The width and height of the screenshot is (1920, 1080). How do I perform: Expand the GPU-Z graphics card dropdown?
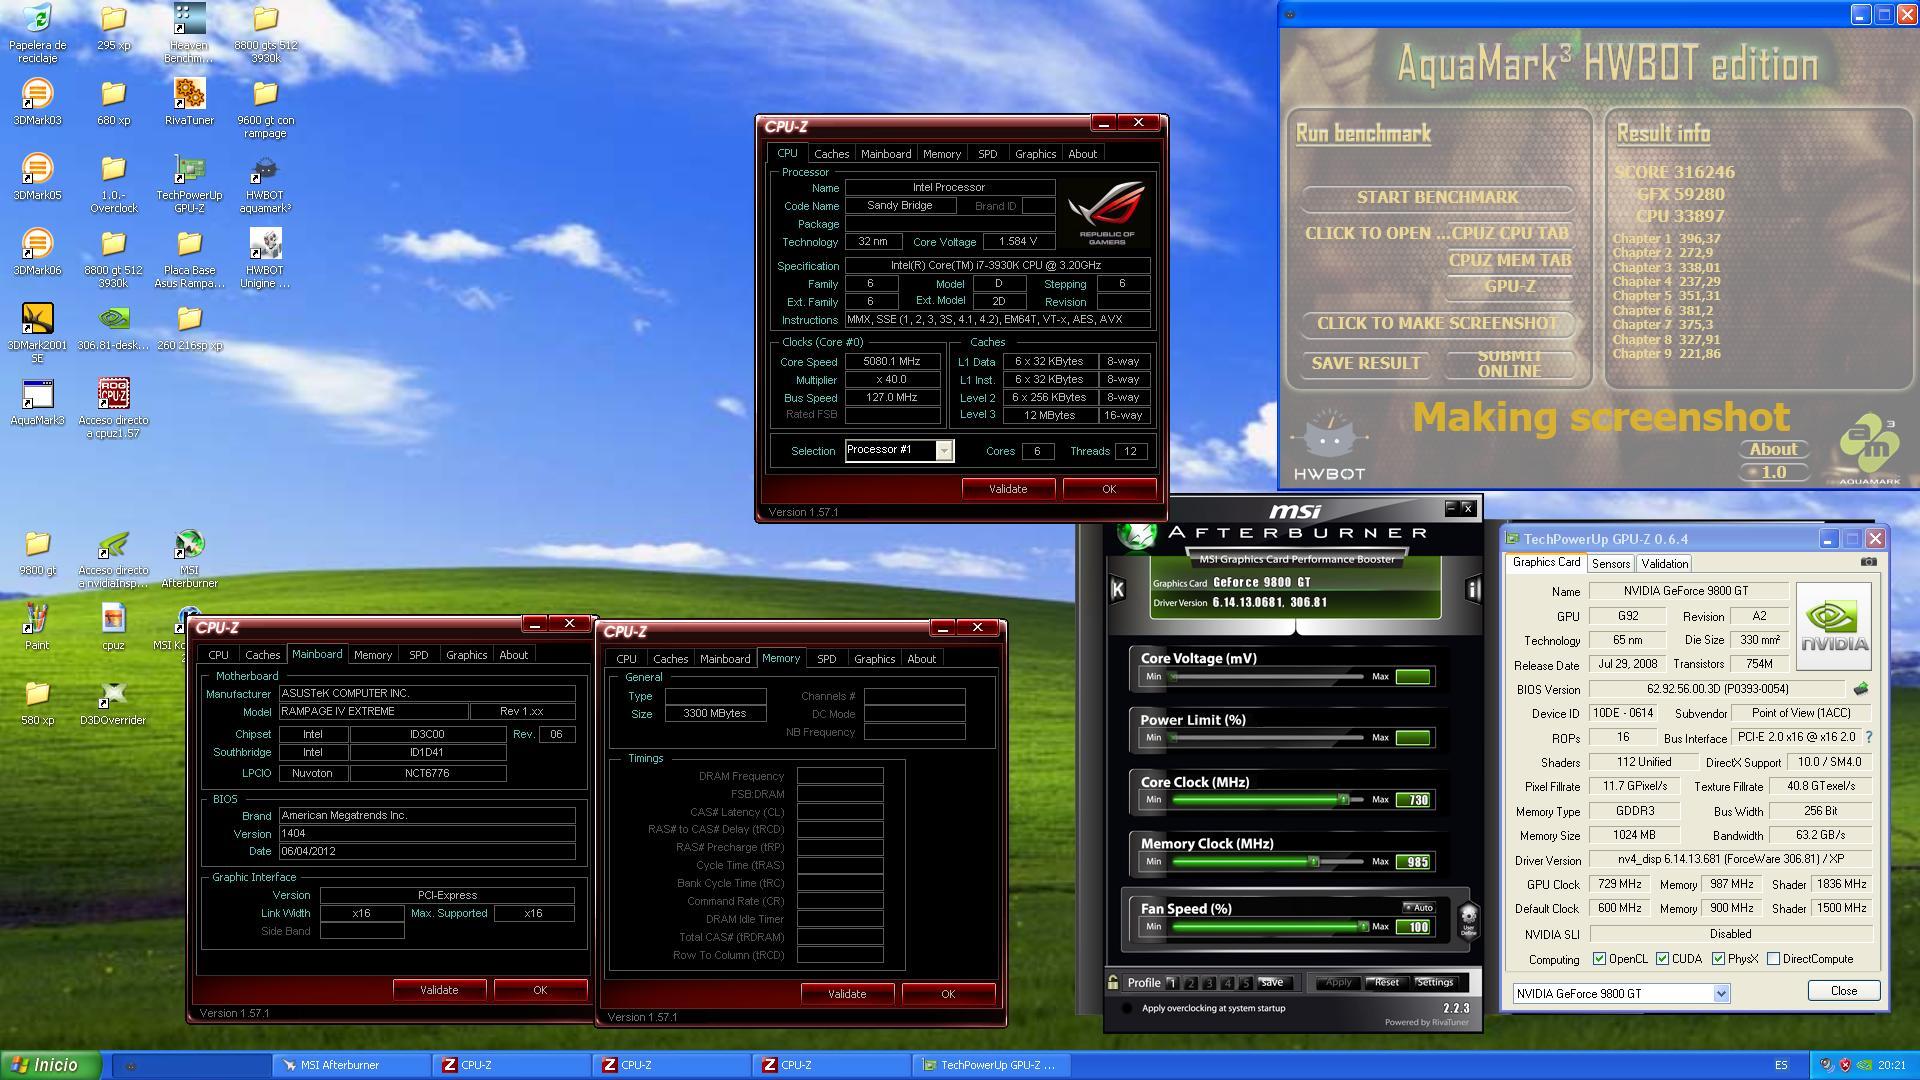tap(1721, 994)
